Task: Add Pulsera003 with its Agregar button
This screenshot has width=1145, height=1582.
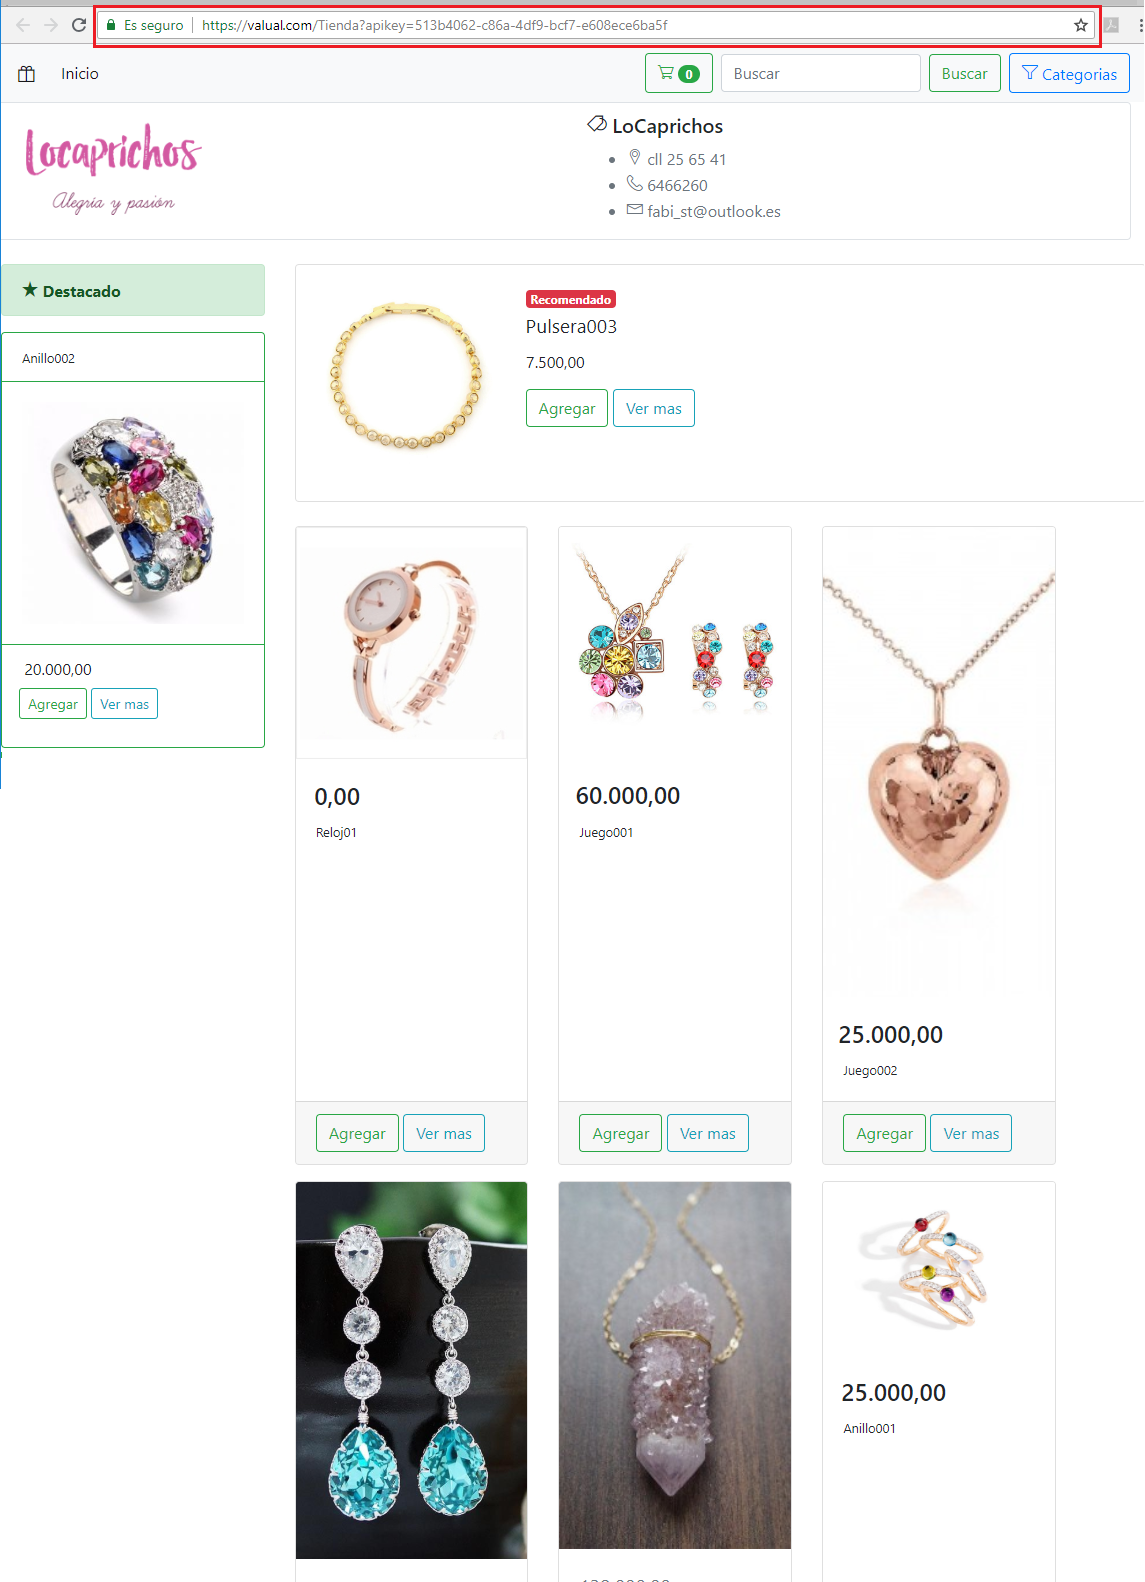Action: point(567,408)
